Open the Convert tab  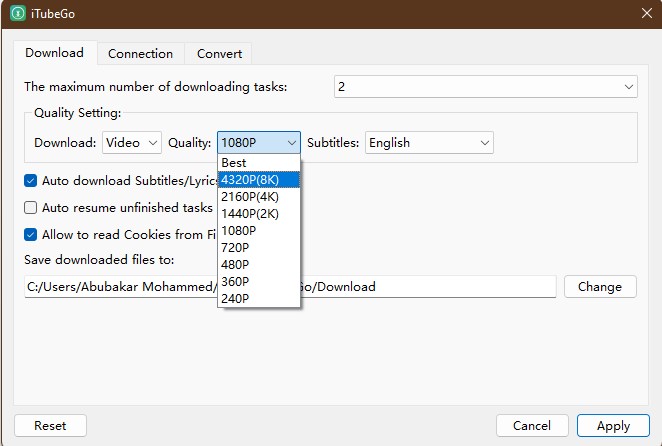(x=219, y=54)
